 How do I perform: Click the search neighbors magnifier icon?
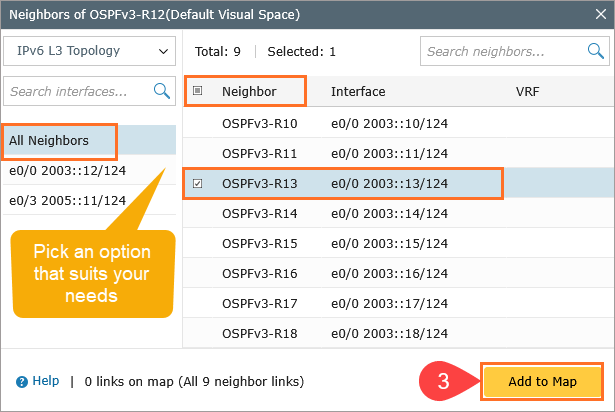click(x=594, y=51)
